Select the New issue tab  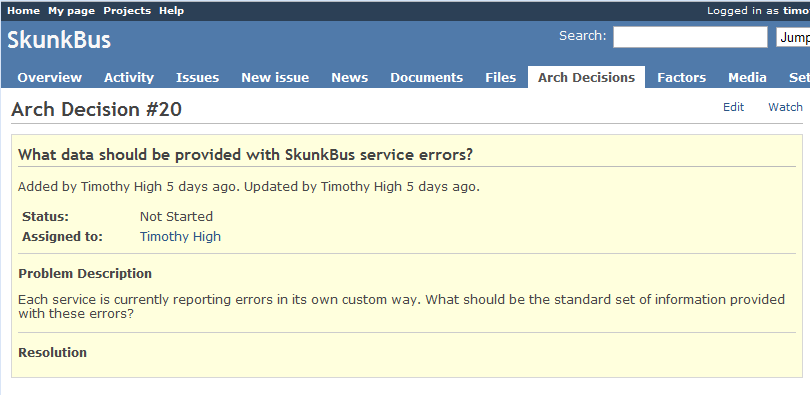pyautogui.click(x=275, y=77)
